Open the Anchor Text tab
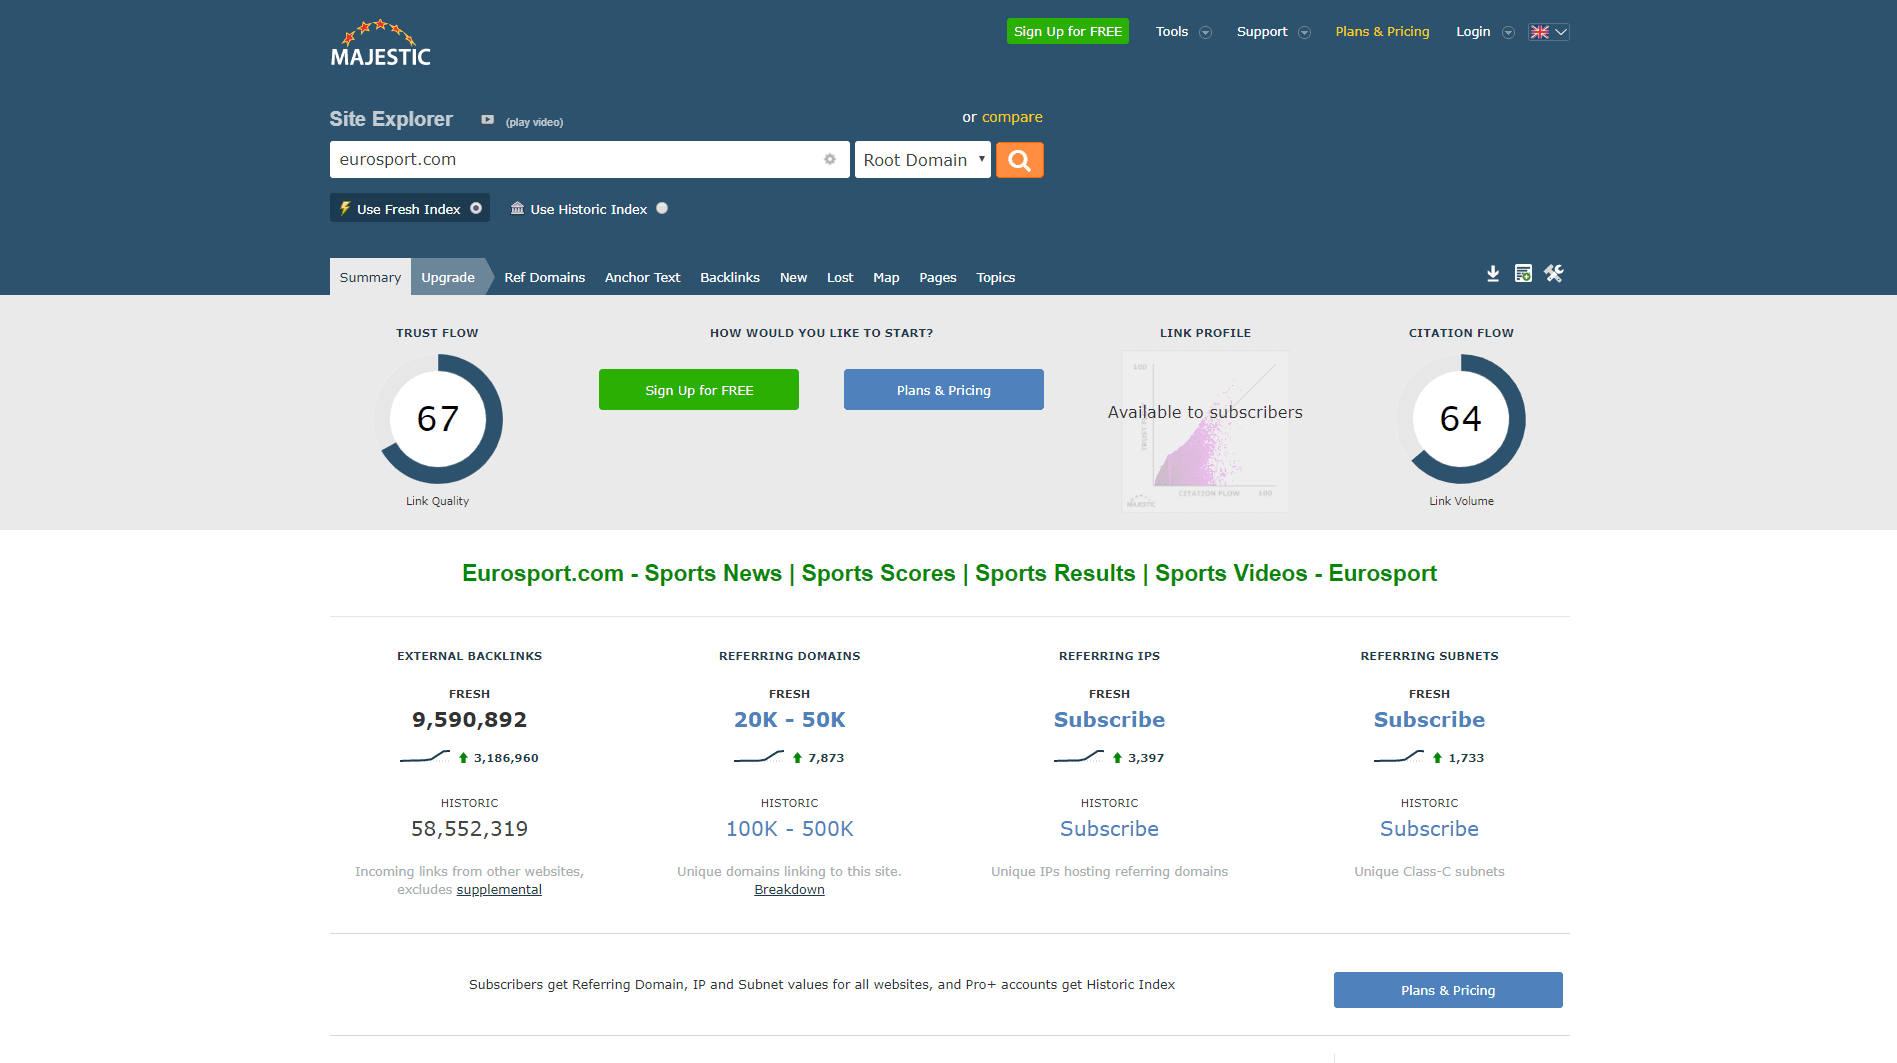 click(x=642, y=278)
